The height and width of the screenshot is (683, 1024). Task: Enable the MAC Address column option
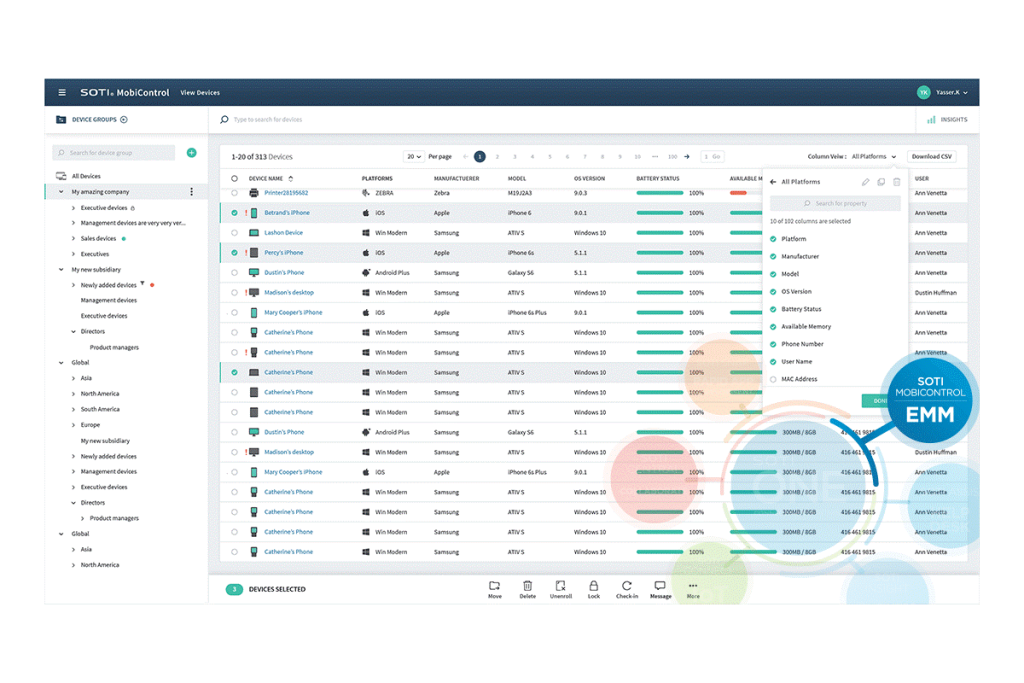coord(773,379)
